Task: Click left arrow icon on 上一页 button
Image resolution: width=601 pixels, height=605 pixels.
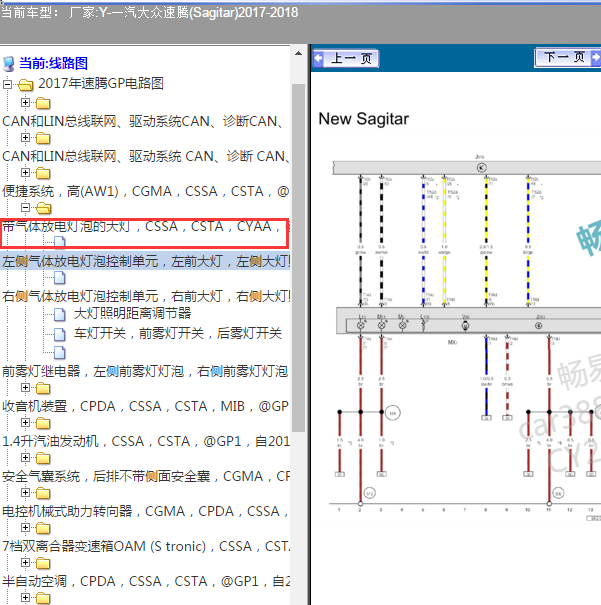Action: (318, 59)
